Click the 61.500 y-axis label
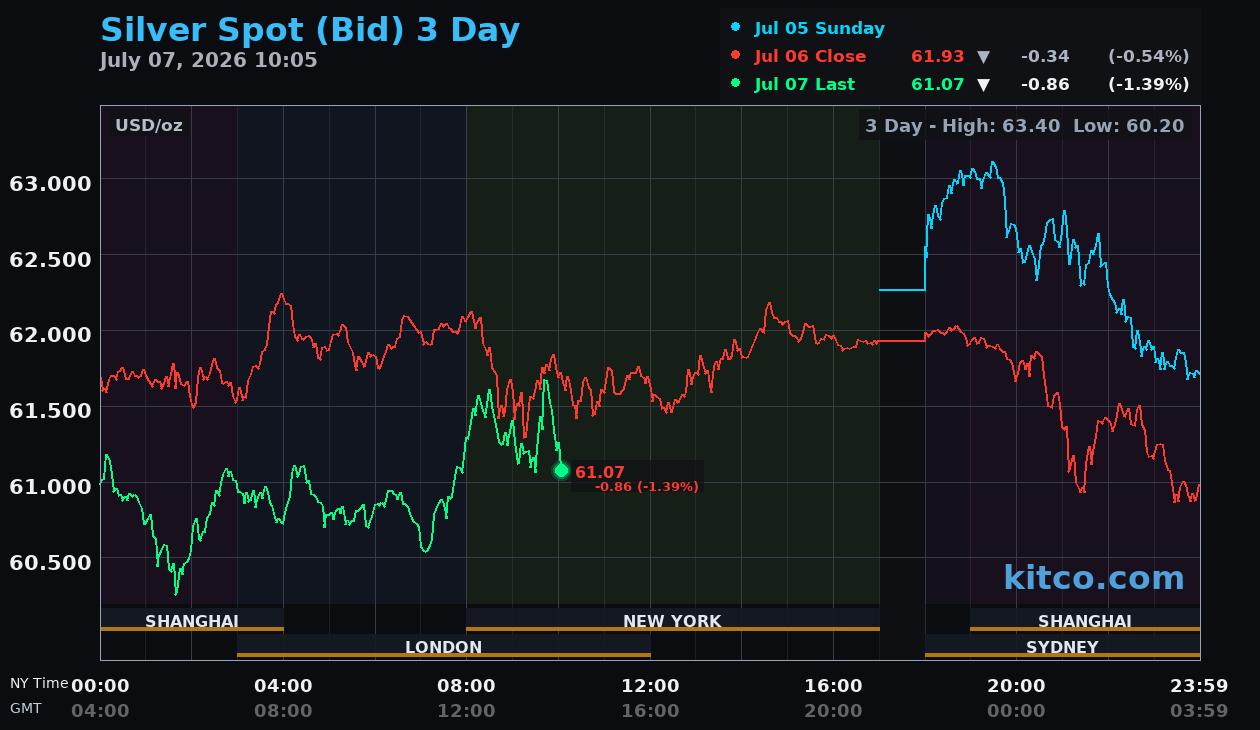The image size is (1260, 730). (x=50, y=410)
